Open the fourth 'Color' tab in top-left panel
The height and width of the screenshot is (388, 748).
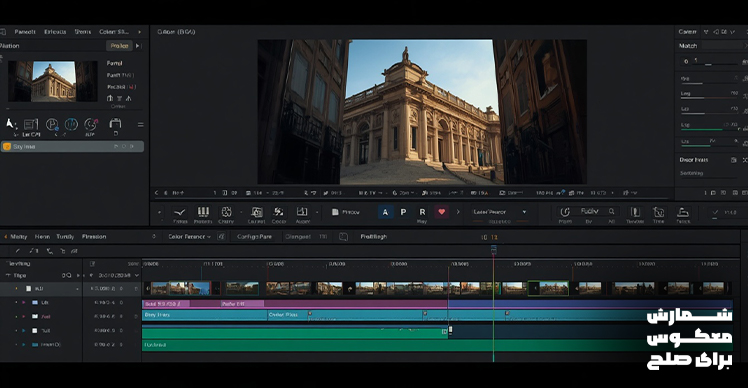(x=114, y=32)
